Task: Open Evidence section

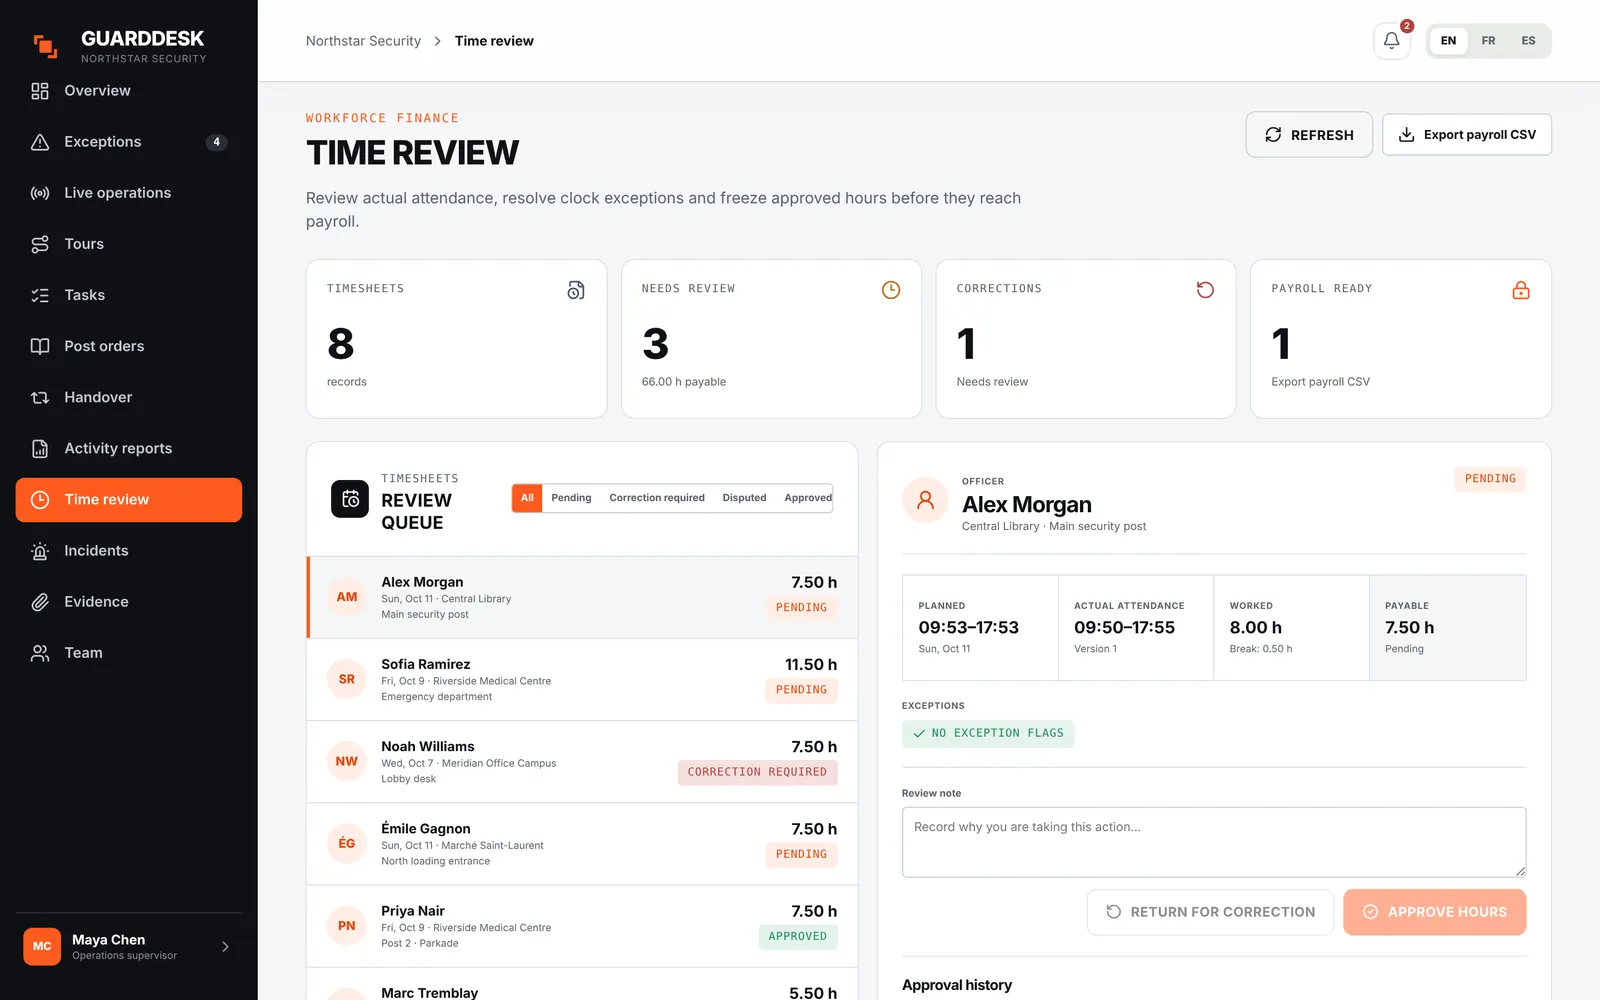Action: [129, 602]
